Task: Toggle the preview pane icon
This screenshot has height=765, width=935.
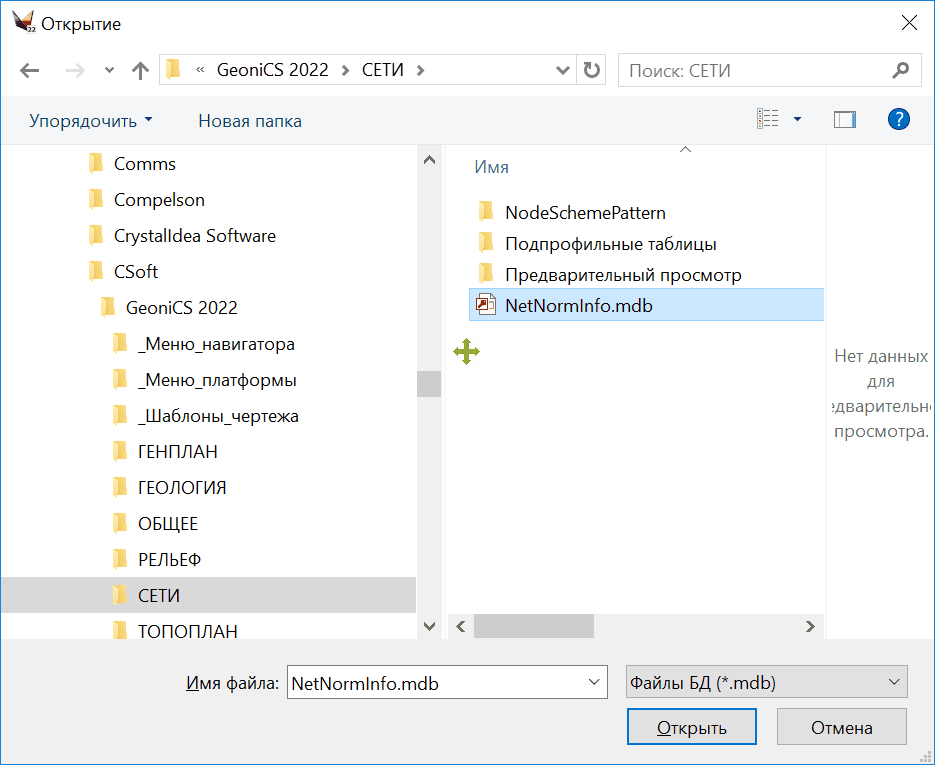Action: point(845,120)
